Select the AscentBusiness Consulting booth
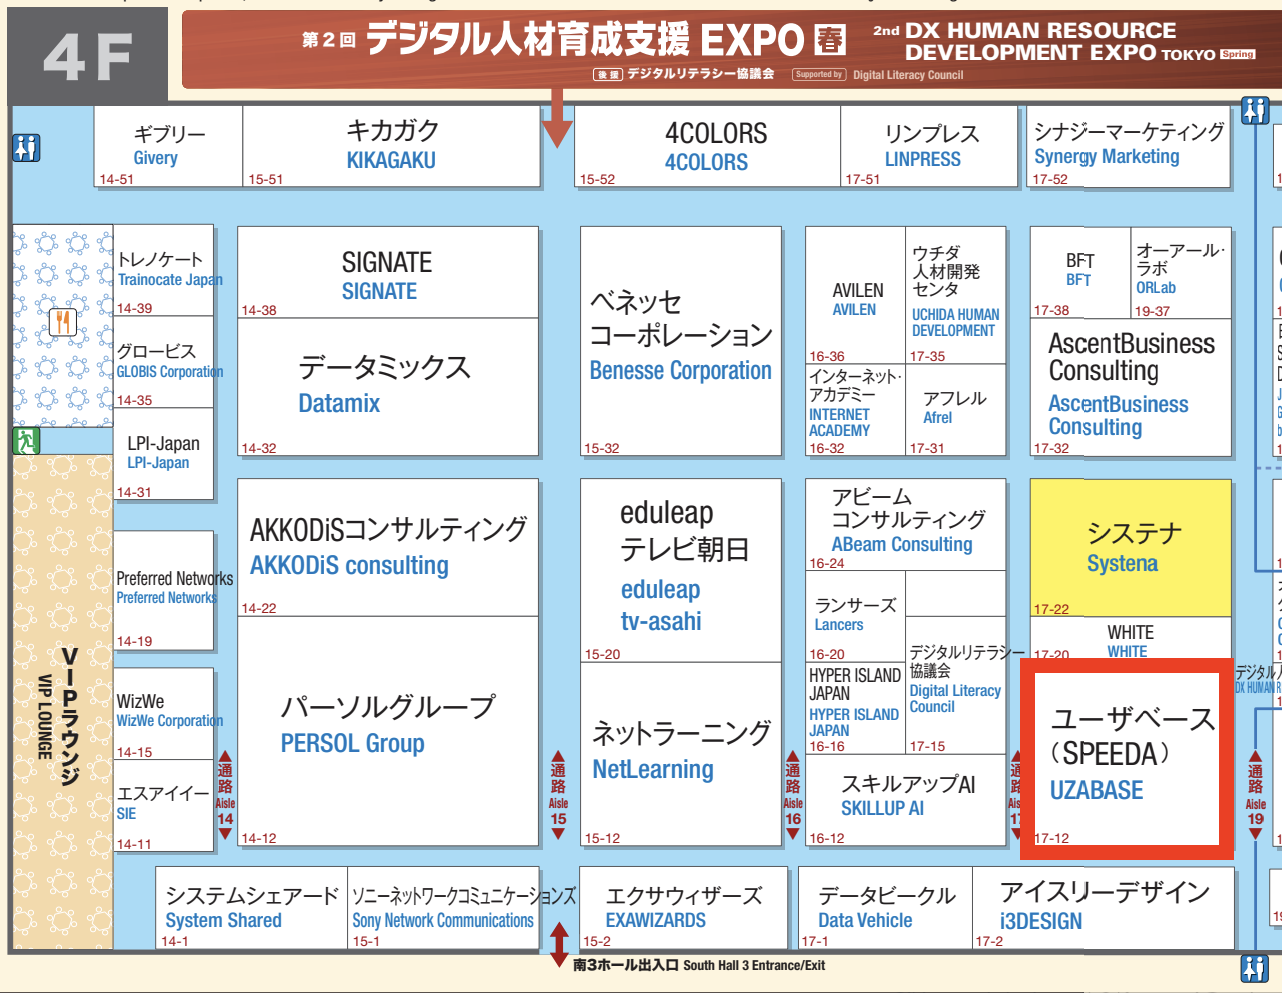1282x993 pixels. [x=1131, y=388]
